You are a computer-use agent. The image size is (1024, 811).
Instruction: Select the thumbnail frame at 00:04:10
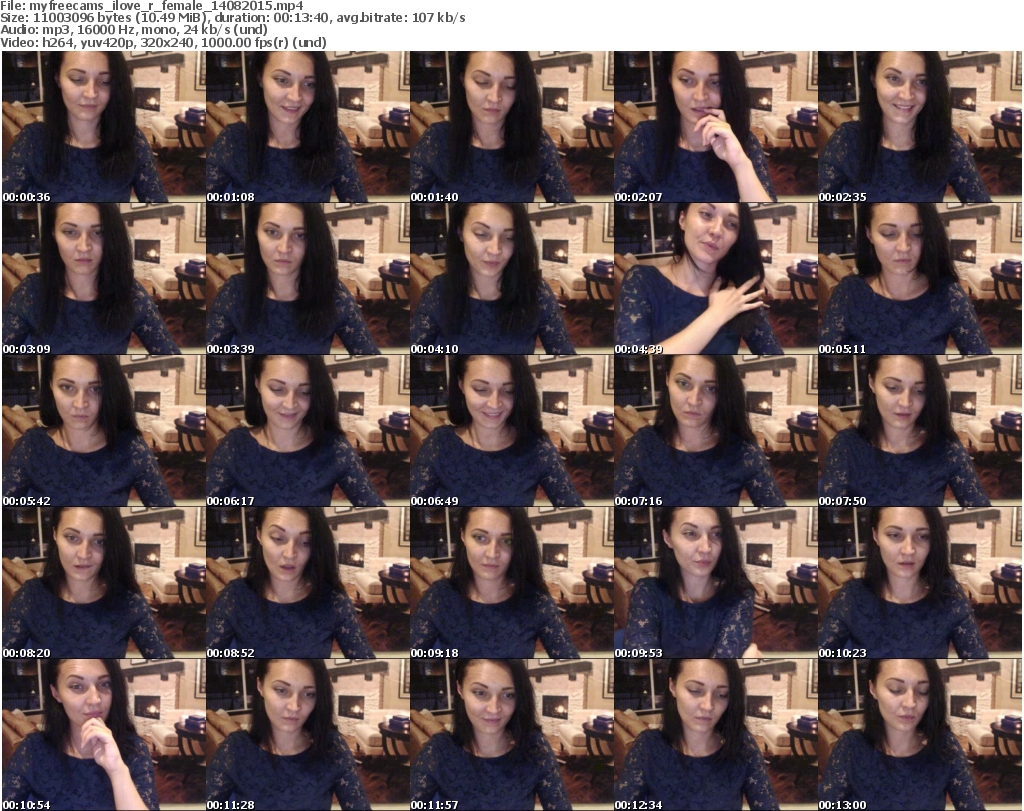pyautogui.click(x=511, y=279)
